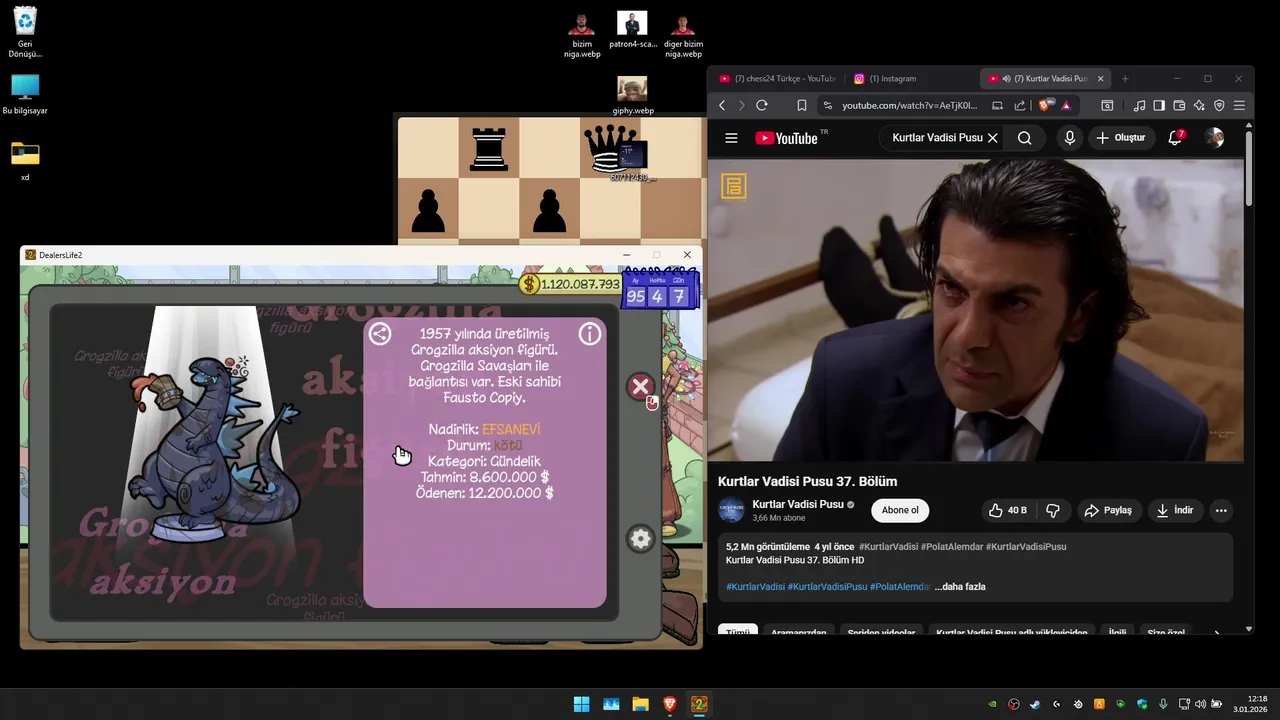Click Kurtlar Vadisi Pusu channel name

(x=798, y=504)
